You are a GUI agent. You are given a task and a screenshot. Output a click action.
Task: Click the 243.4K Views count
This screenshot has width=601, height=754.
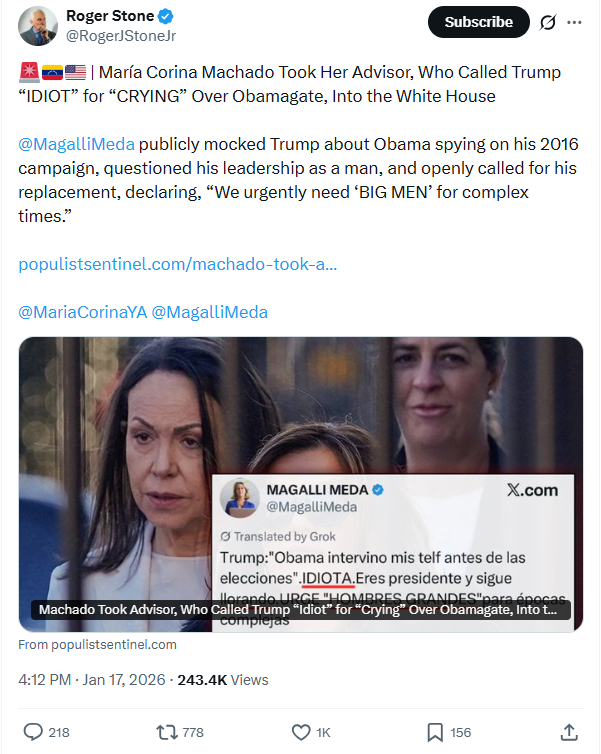[x=223, y=680]
